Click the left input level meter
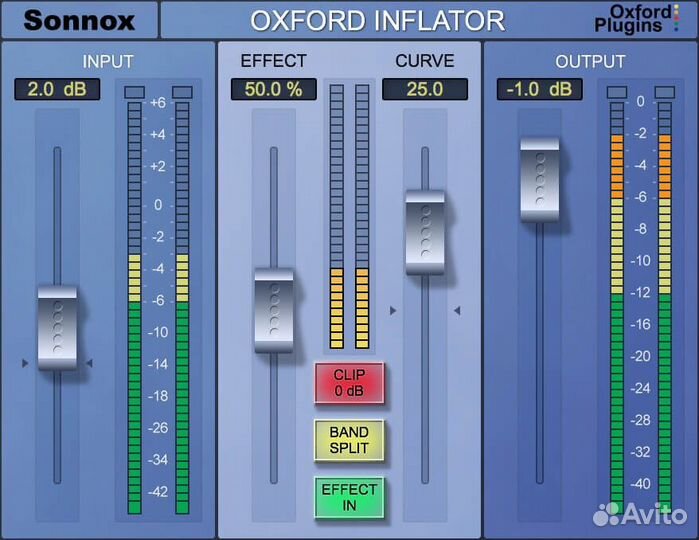699x540 pixels. click(x=135, y=308)
